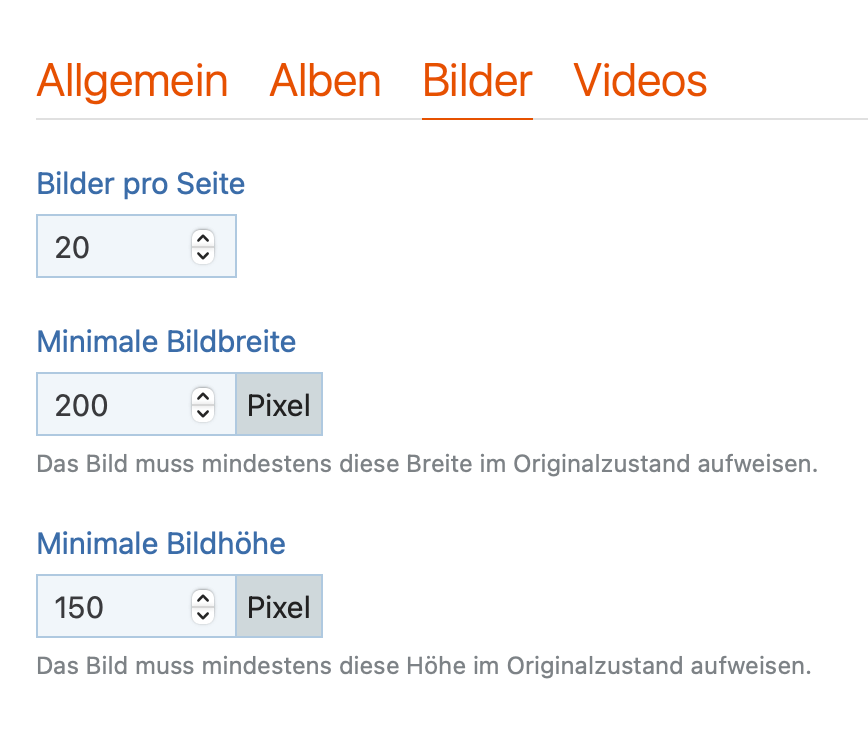
Task: Click into the Minimale Bildbreite value field
Action: point(110,405)
